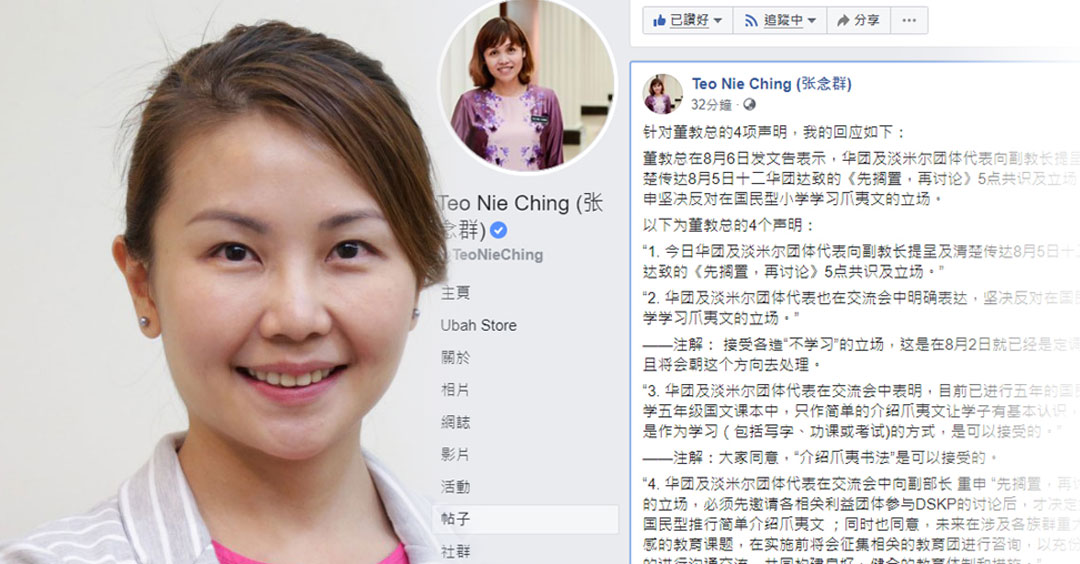The width and height of the screenshot is (1080, 564).
Task: Open Teo Nie Ching post author link
Action: coord(771,84)
